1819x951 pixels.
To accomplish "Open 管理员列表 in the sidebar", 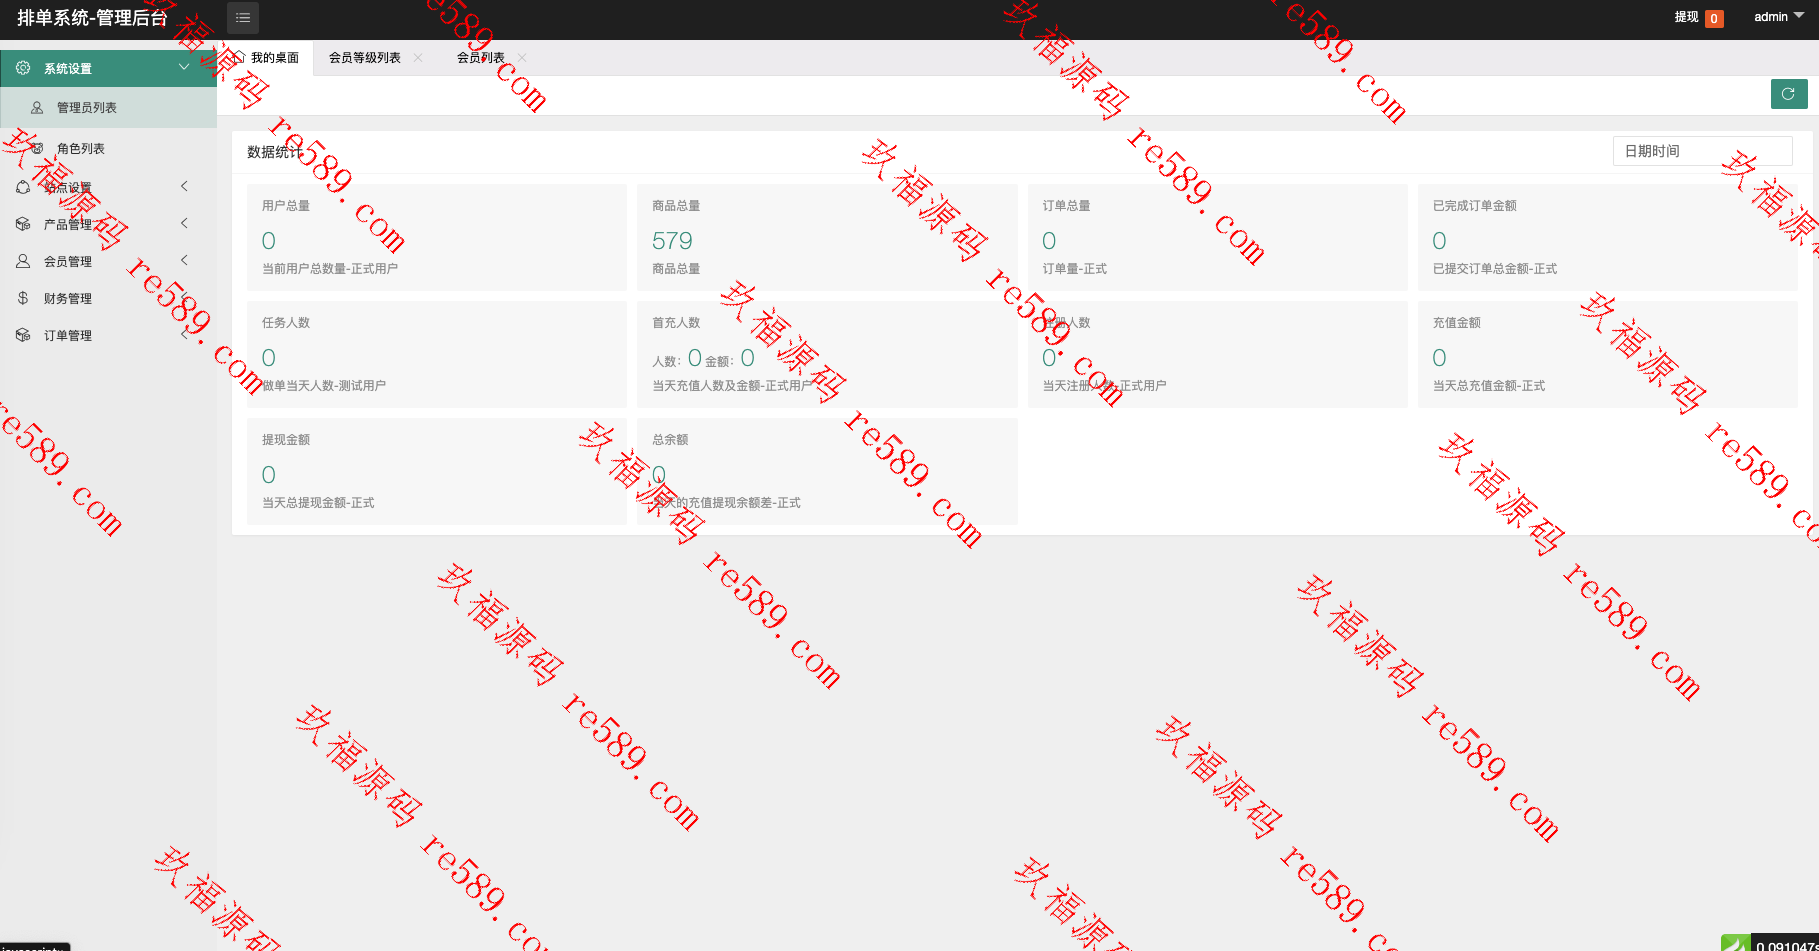I will pos(108,107).
